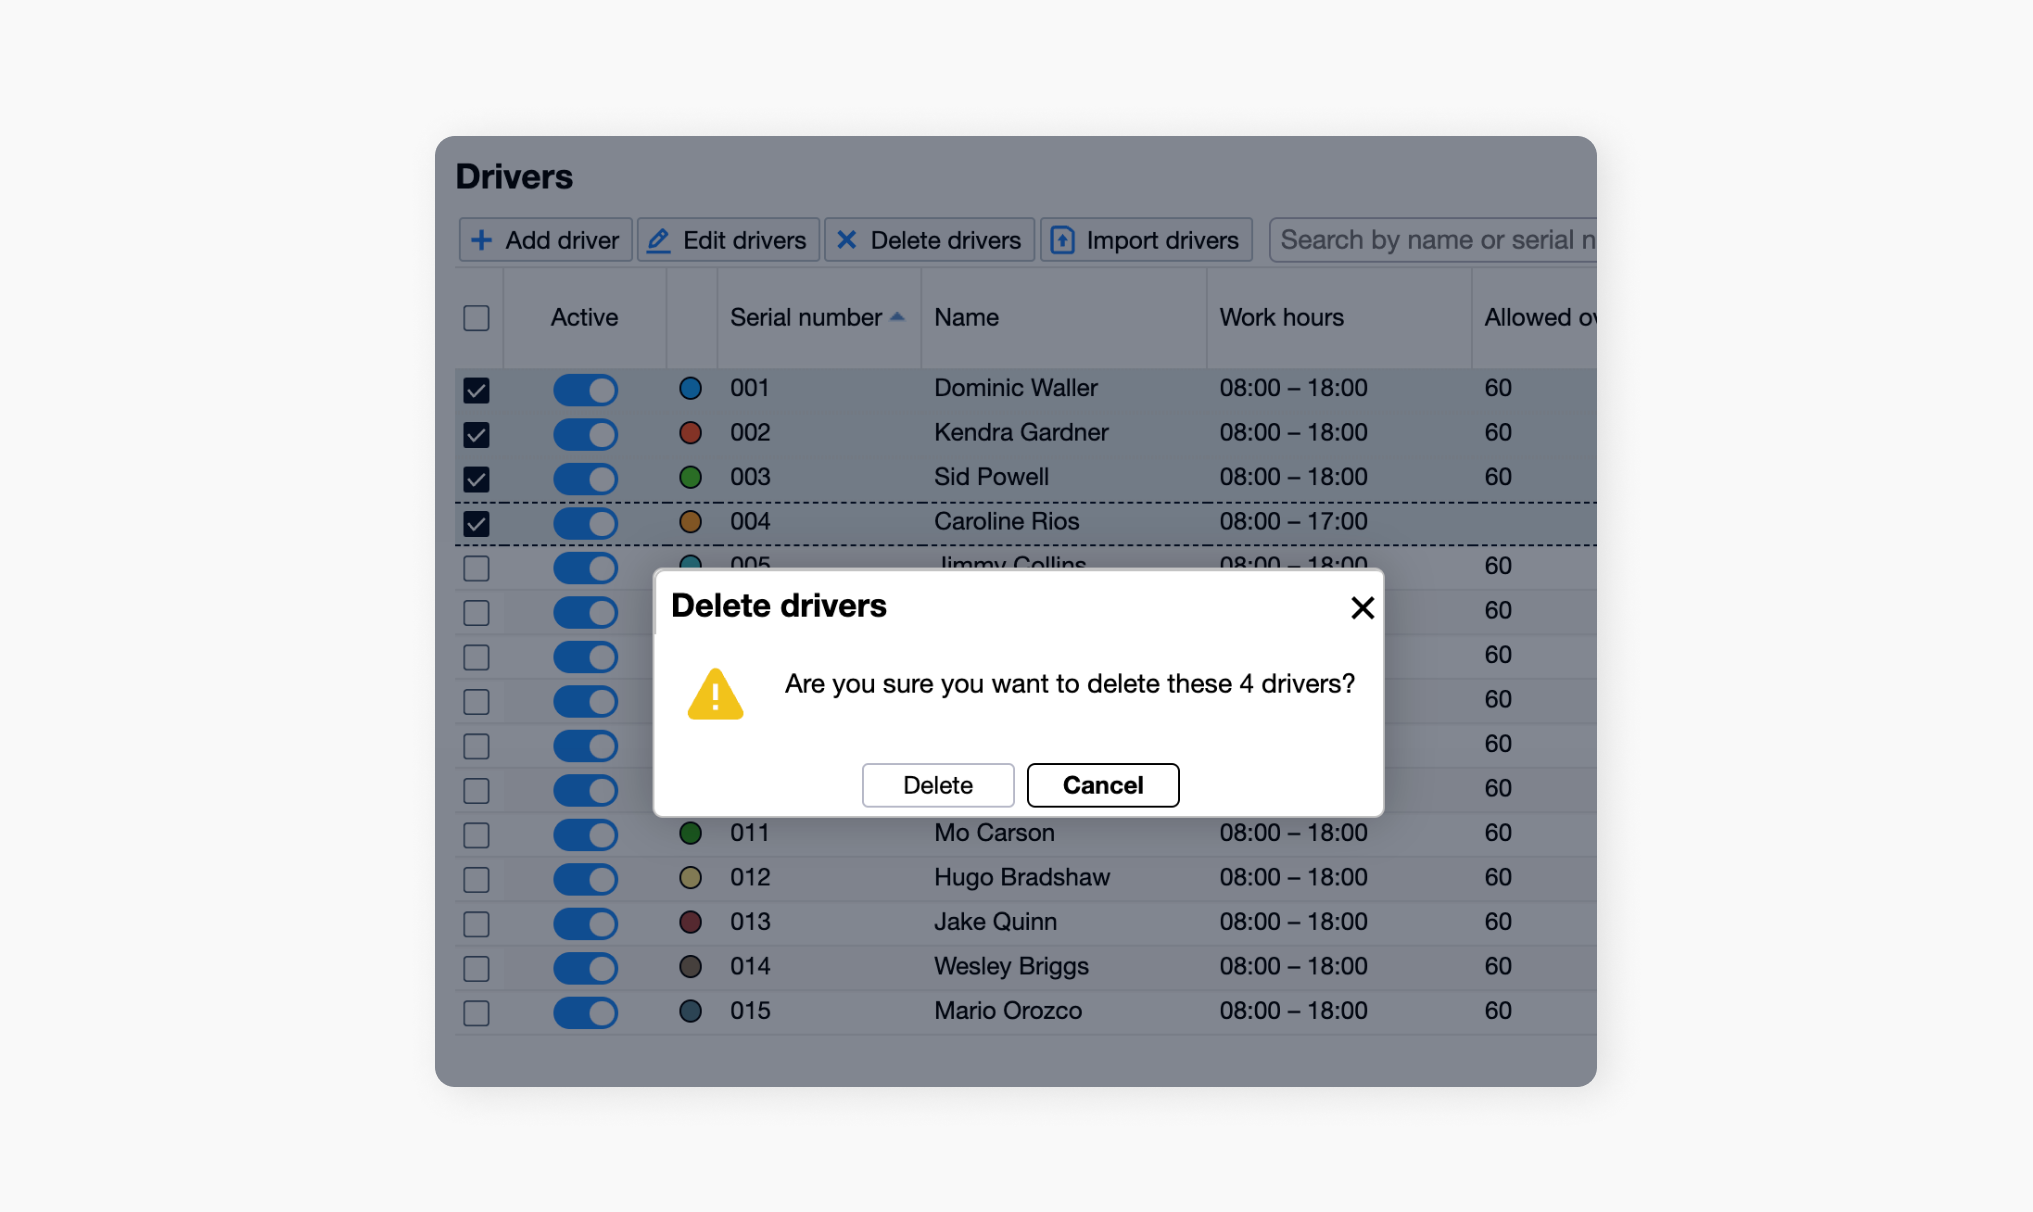Click the pencil icon on Edit drivers
This screenshot has width=2033, height=1212.
pyautogui.click(x=658, y=240)
